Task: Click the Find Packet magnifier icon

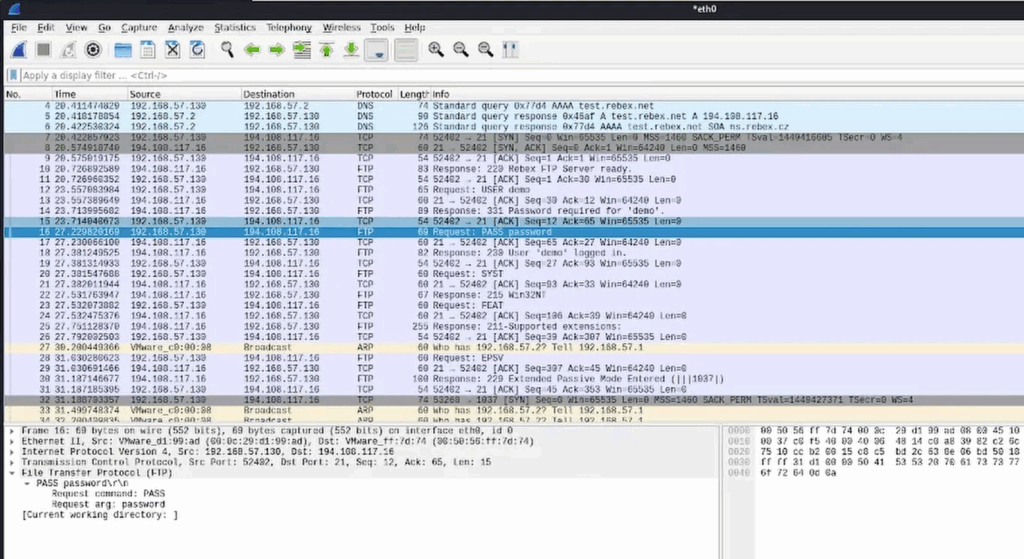Action: click(x=228, y=49)
